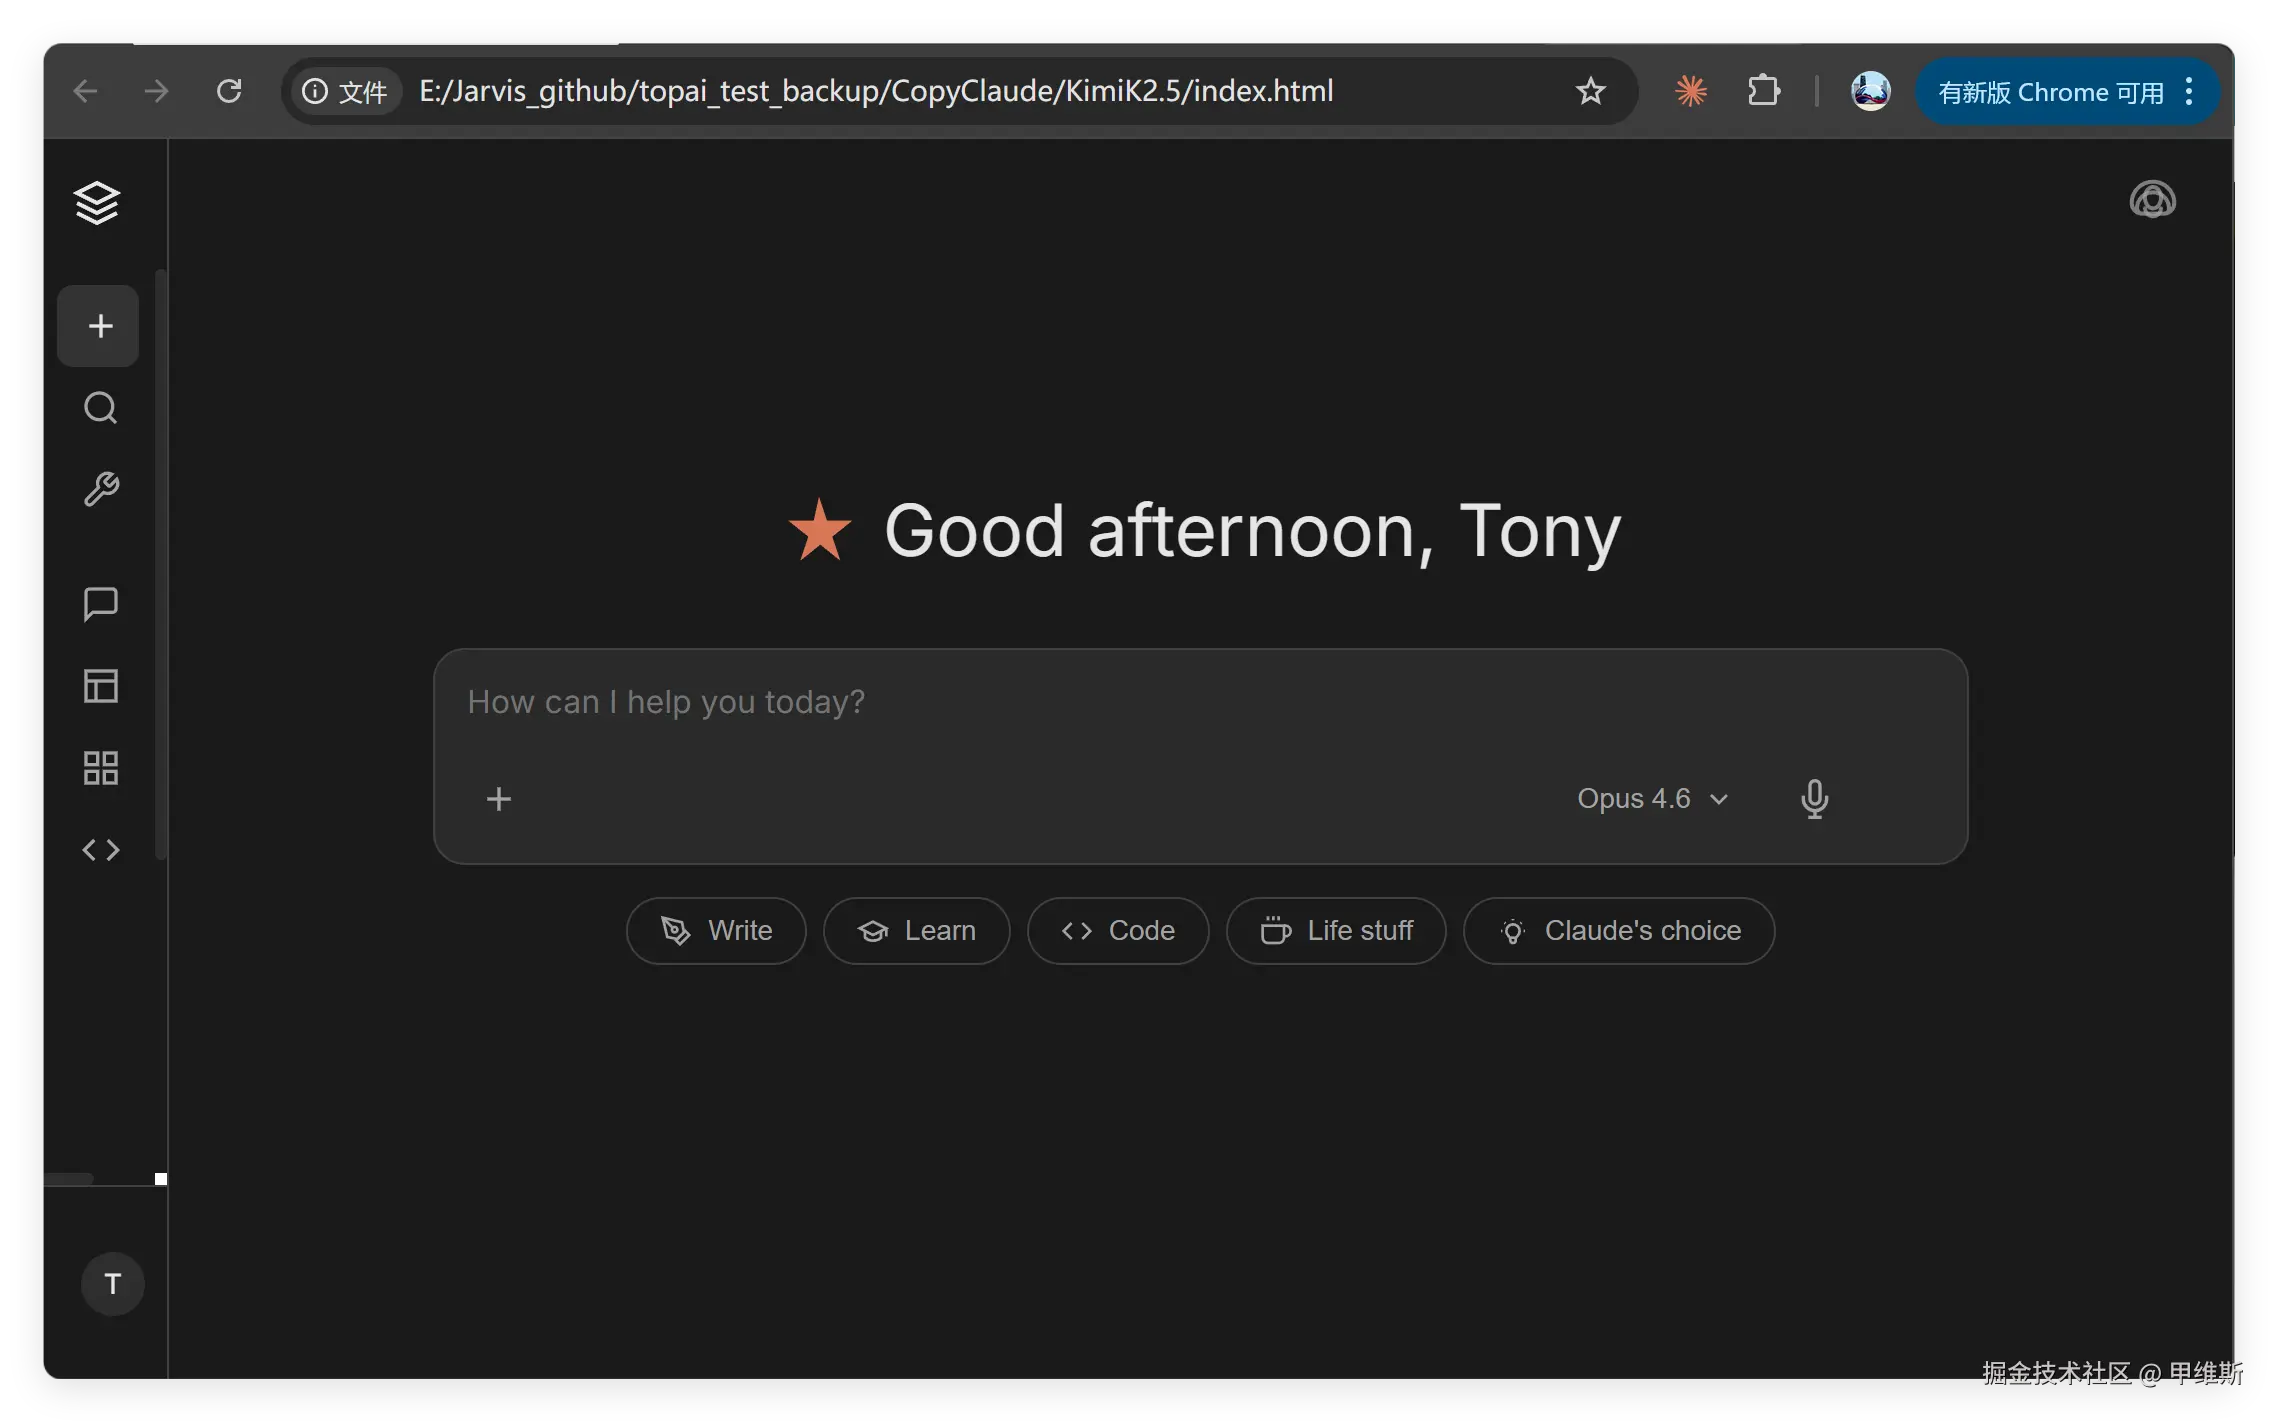Open the chats speech bubble icon
Viewport: 2278px width, 1422px height.
coord(100,604)
